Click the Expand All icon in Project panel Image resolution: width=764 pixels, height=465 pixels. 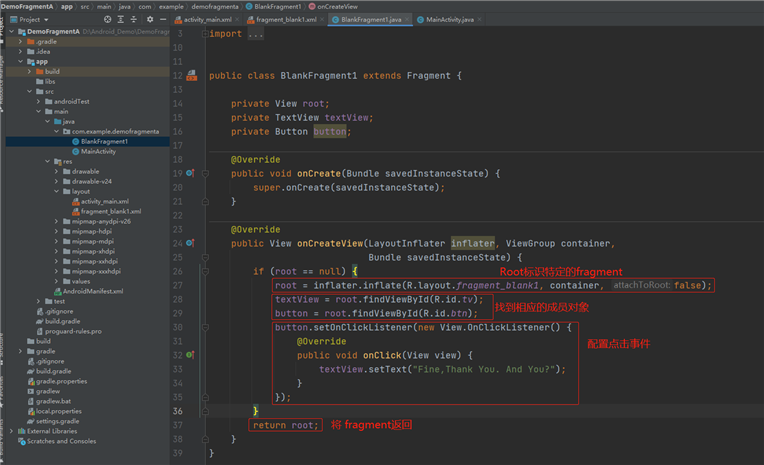(x=121, y=19)
